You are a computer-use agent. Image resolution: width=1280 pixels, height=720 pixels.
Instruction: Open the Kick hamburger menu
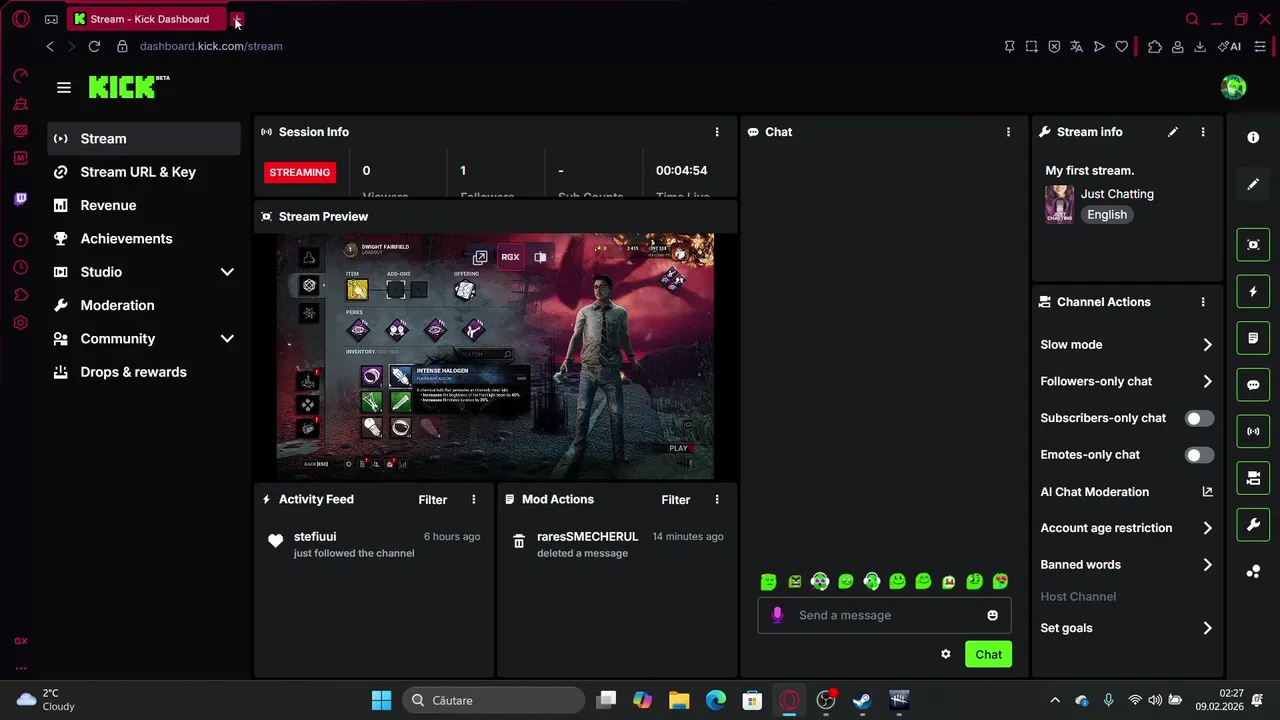coord(64,88)
